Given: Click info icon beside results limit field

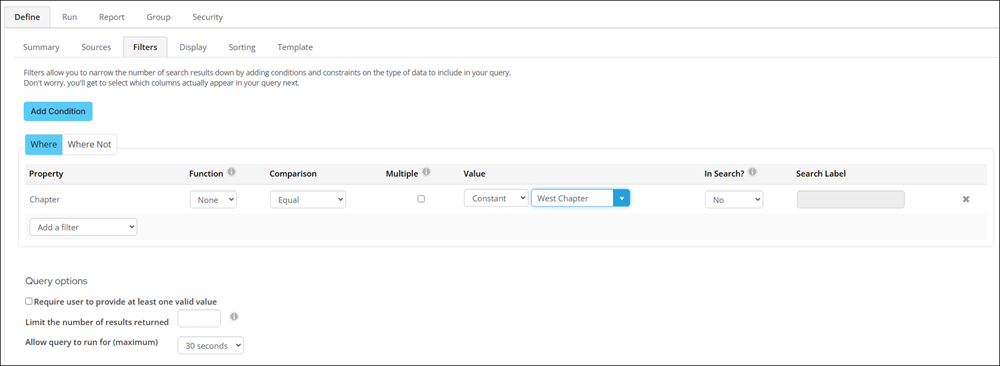Looking at the screenshot, I should point(234,316).
